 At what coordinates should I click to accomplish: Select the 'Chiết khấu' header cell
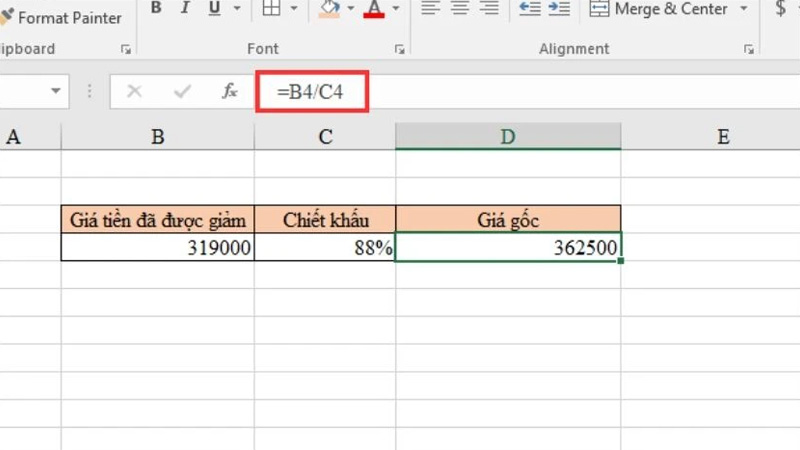click(x=325, y=219)
